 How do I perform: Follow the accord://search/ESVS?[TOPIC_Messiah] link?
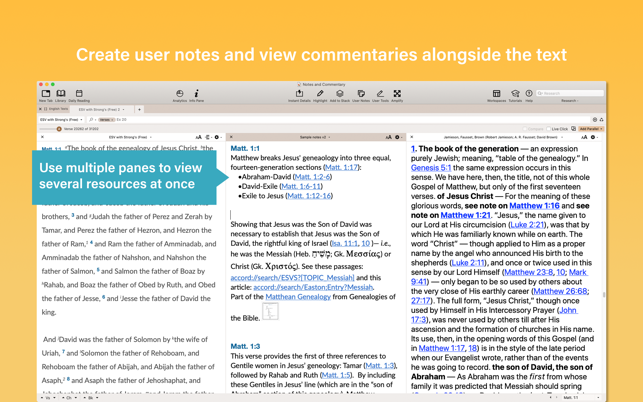pyautogui.click(x=292, y=278)
